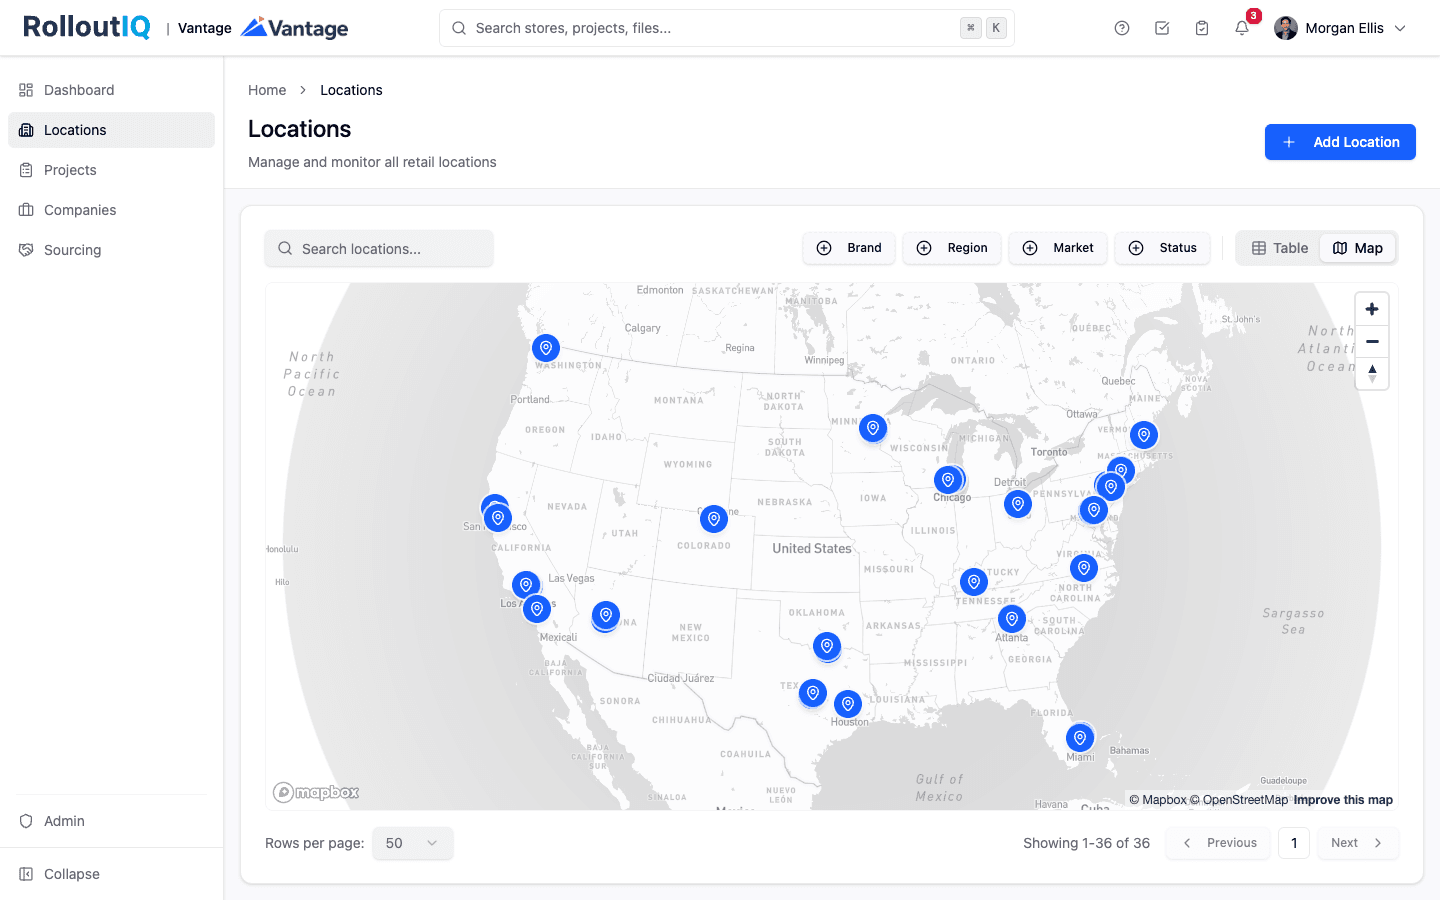
Task: Select the Tennessee location pin
Action: point(974,581)
